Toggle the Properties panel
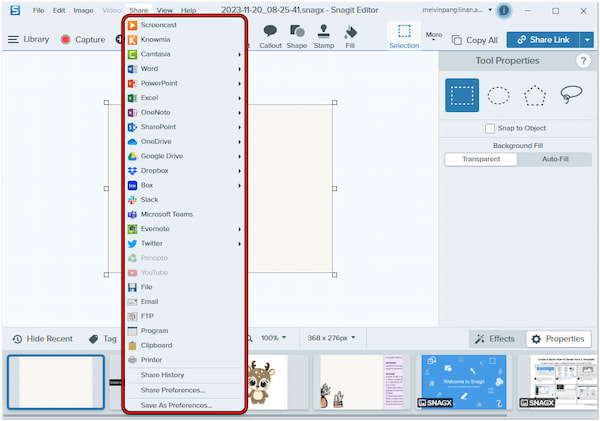The image size is (600, 421). tap(559, 339)
